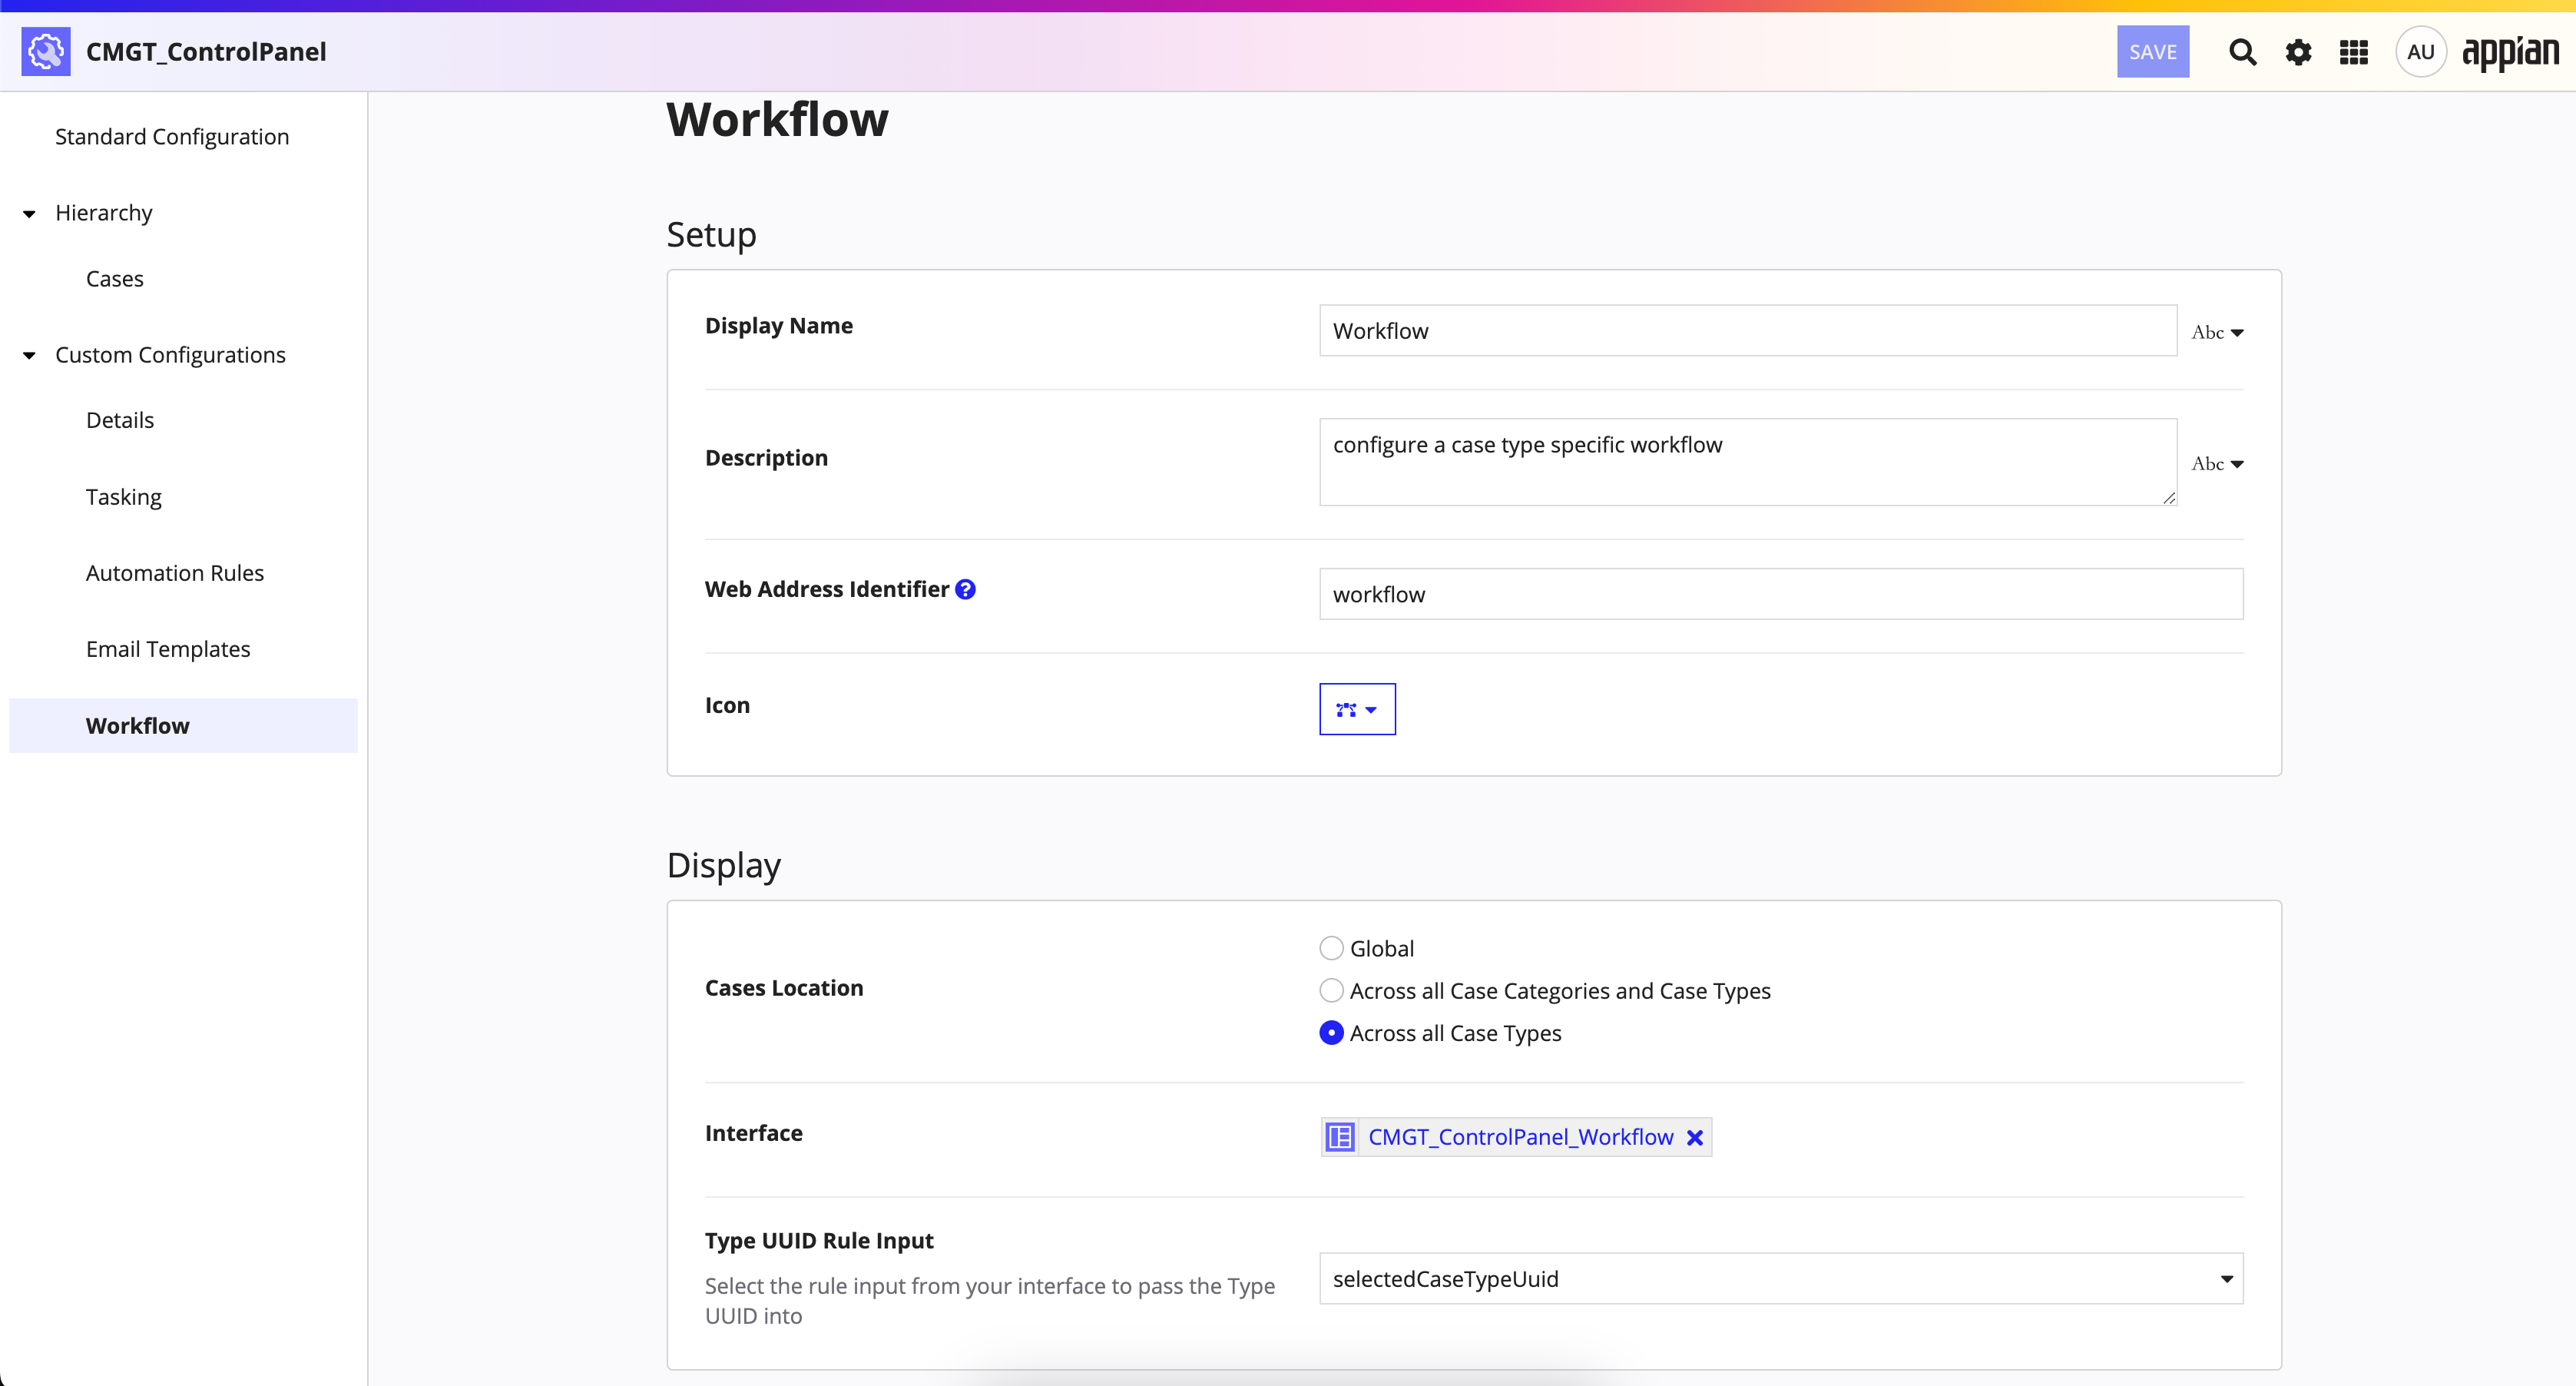
Task: Click the CMGT_ControlPanel title text
Action: pyautogui.click(x=206, y=52)
